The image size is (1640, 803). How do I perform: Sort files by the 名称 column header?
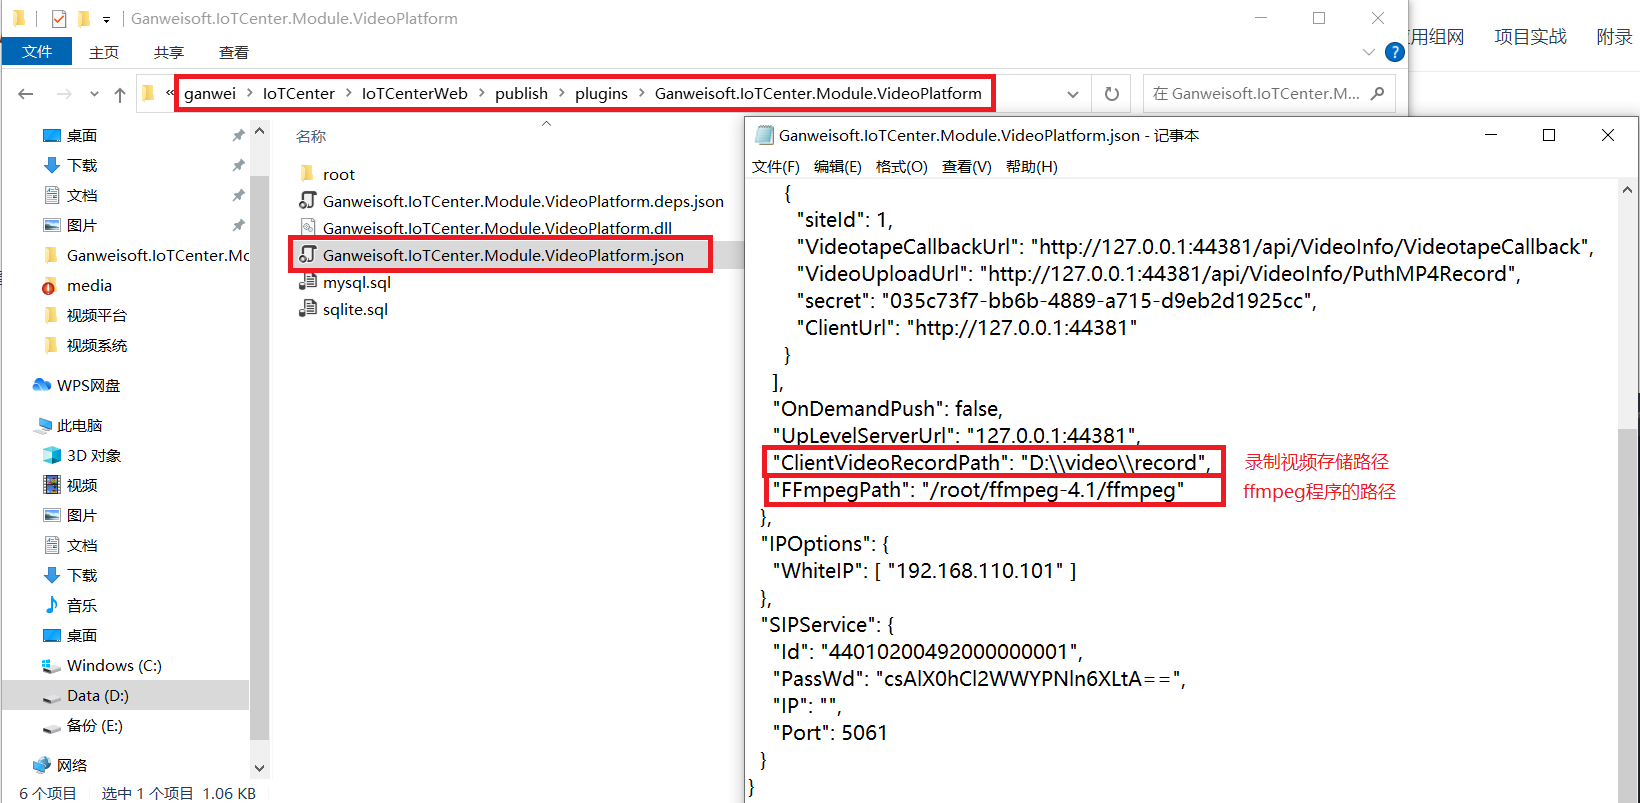point(311,136)
